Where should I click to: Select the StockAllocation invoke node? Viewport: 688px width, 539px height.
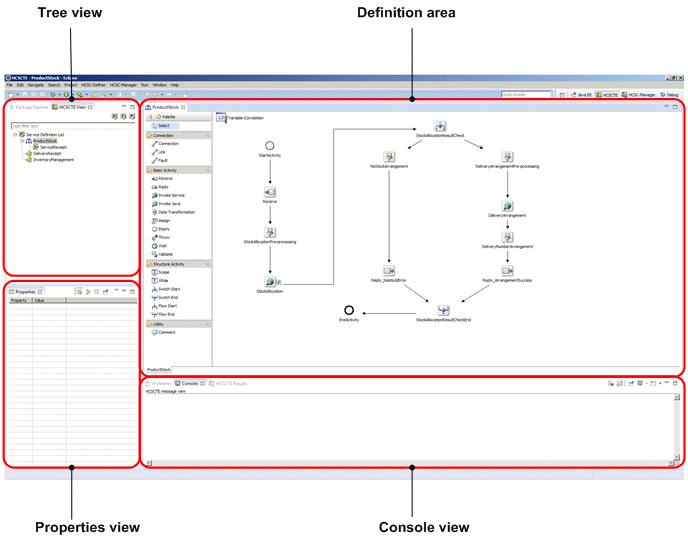pyautogui.click(x=269, y=281)
